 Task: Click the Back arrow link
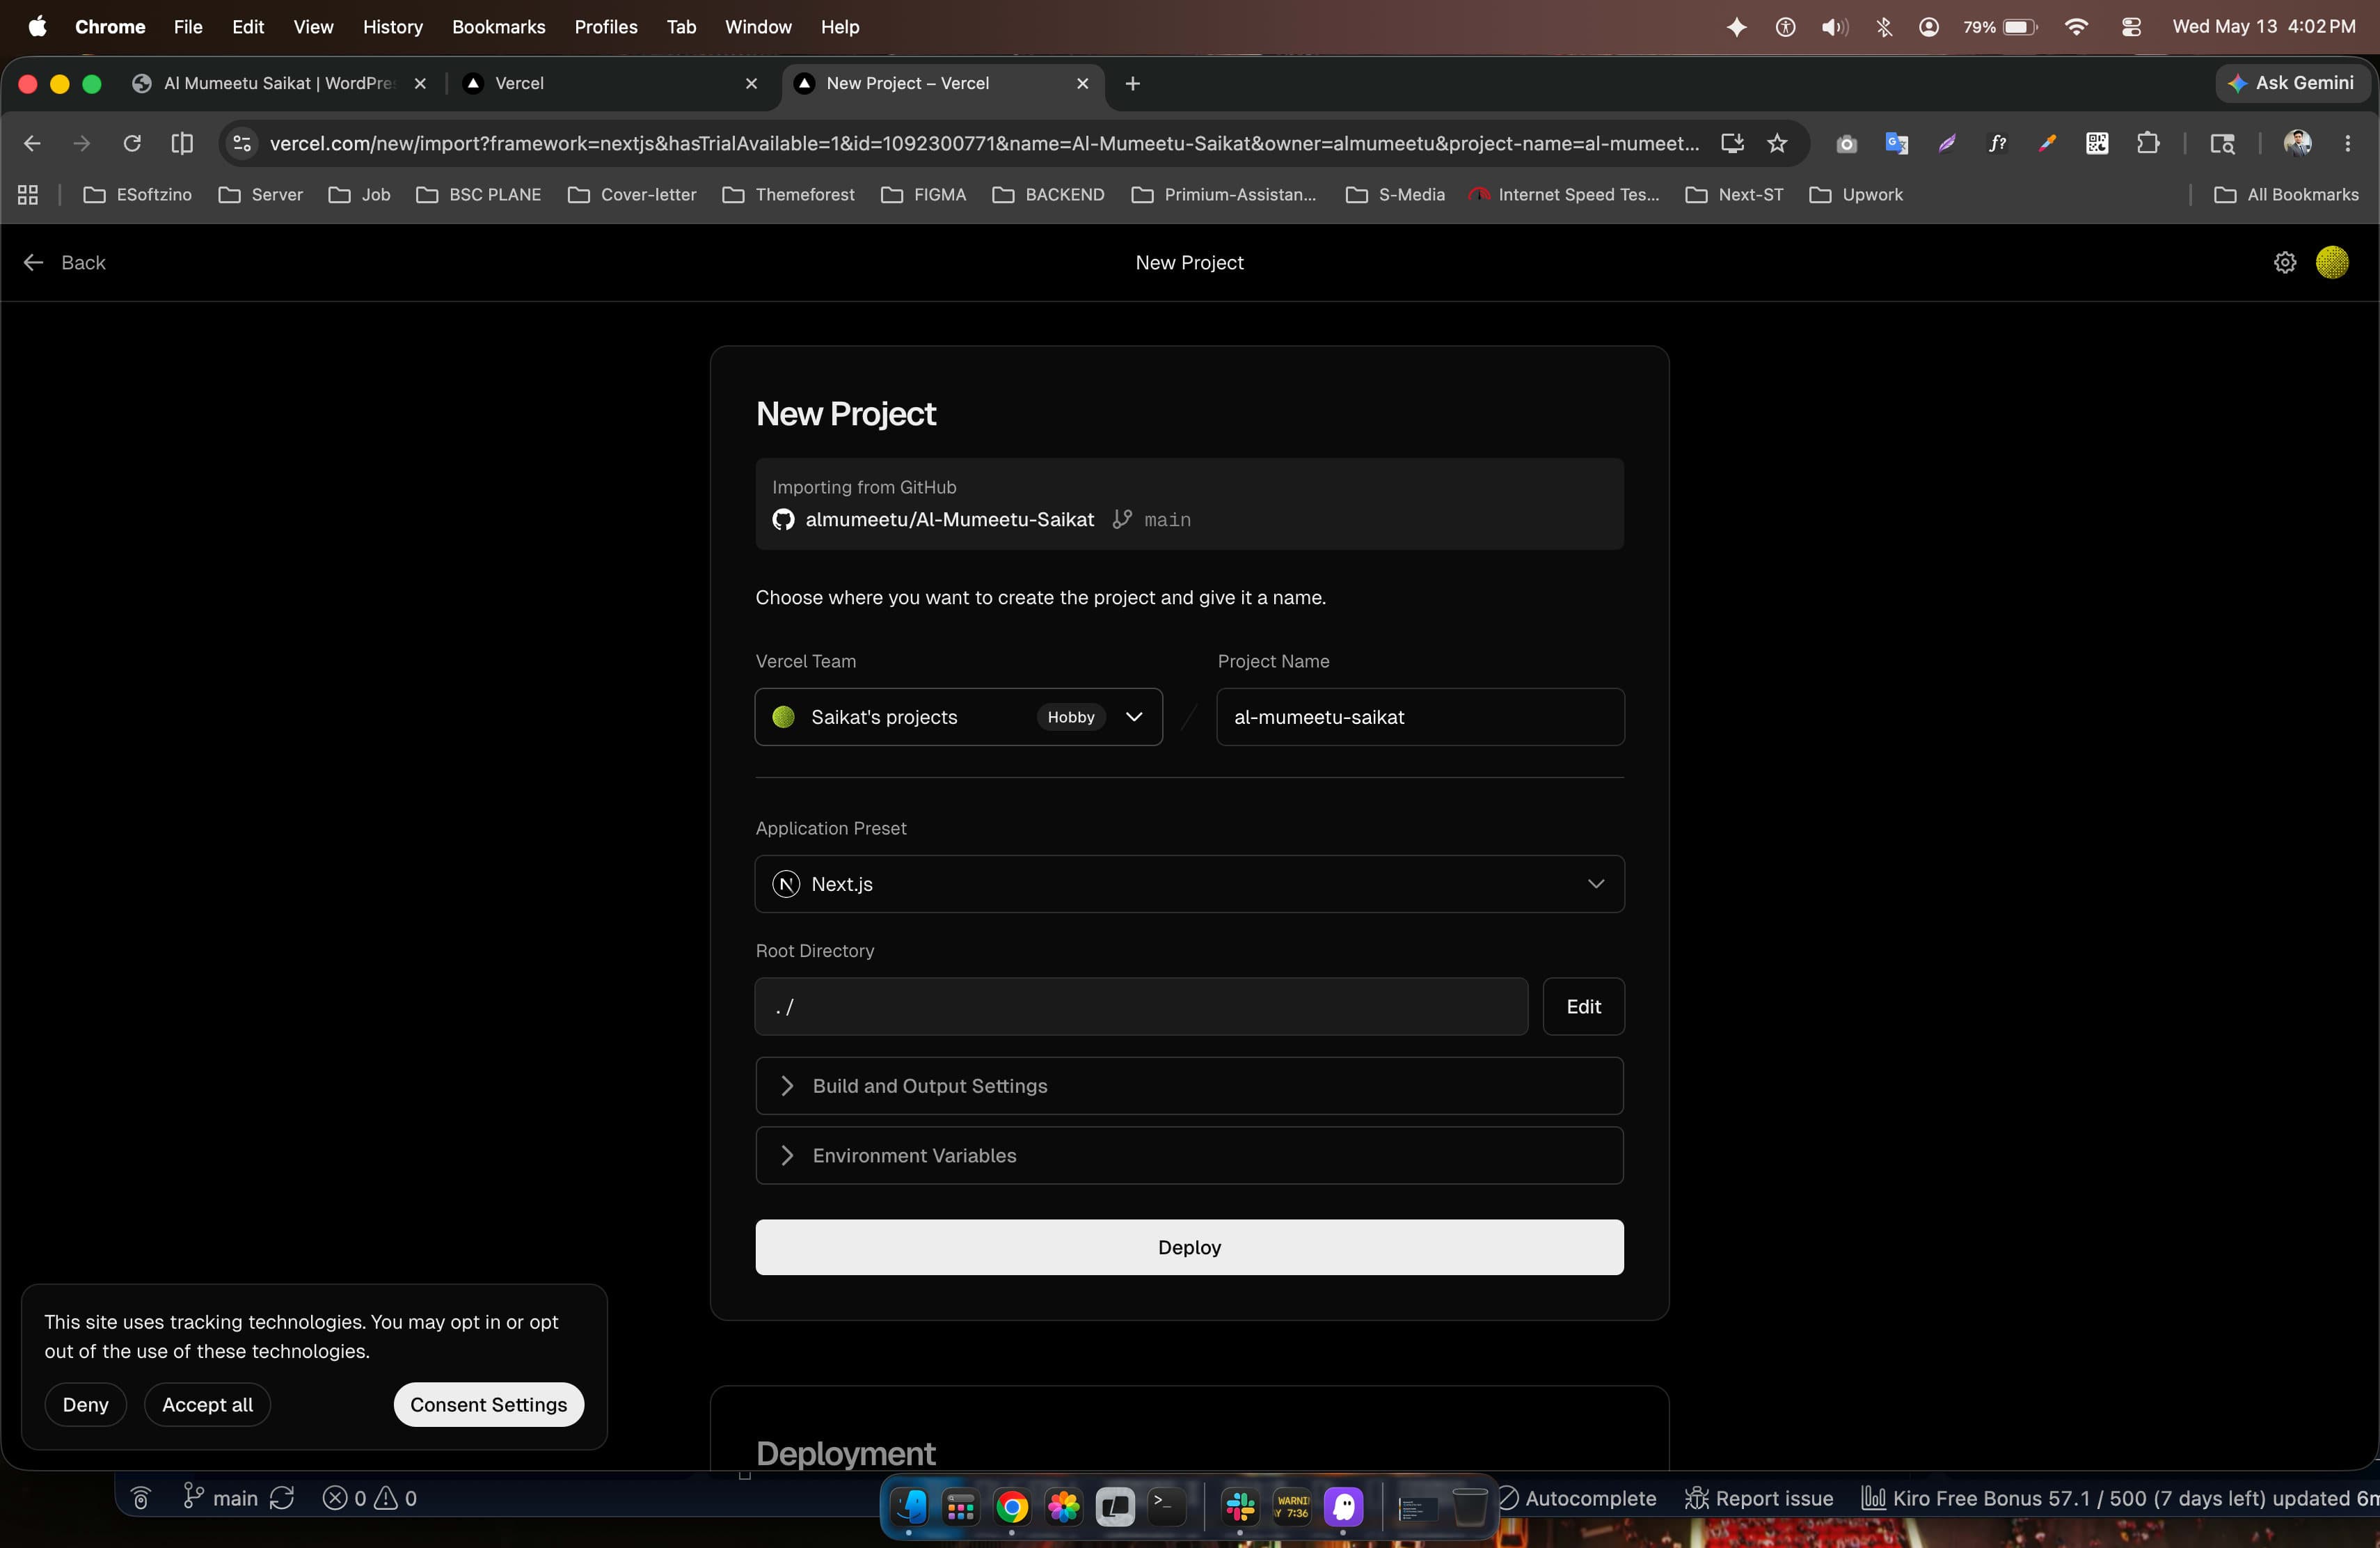pyautogui.click(x=64, y=262)
